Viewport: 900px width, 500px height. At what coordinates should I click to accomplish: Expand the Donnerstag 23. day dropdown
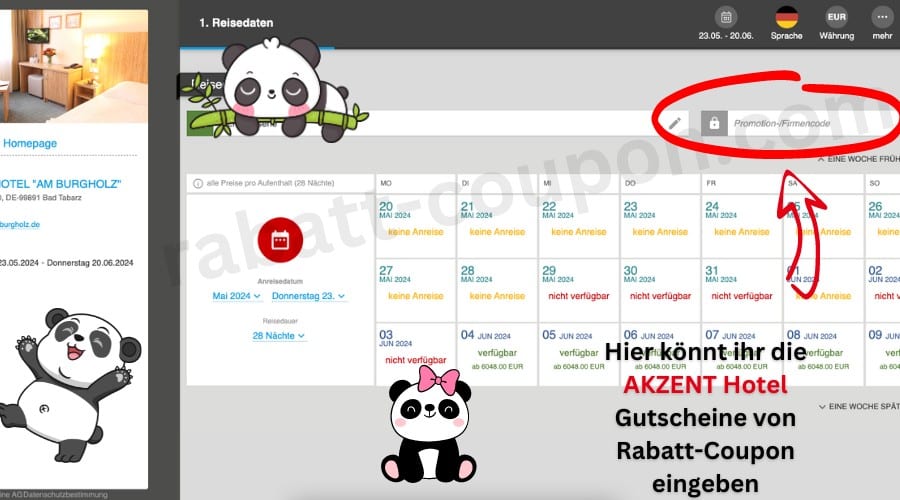pos(309,296)
